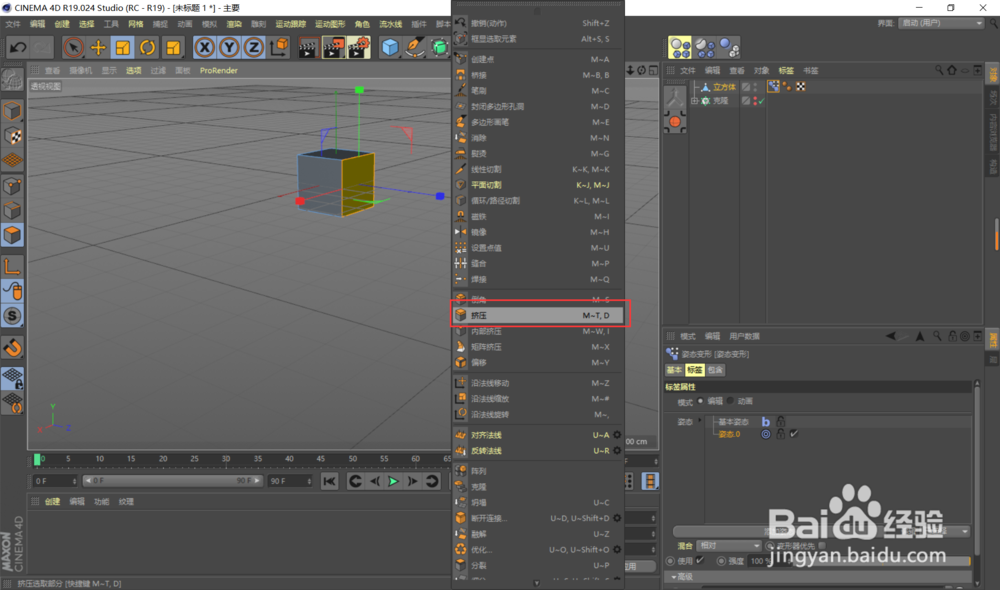Open the 界面 layout dropdown
Image resolution: width=1000 pixels, height=590 pixels.
pos(941,23)
